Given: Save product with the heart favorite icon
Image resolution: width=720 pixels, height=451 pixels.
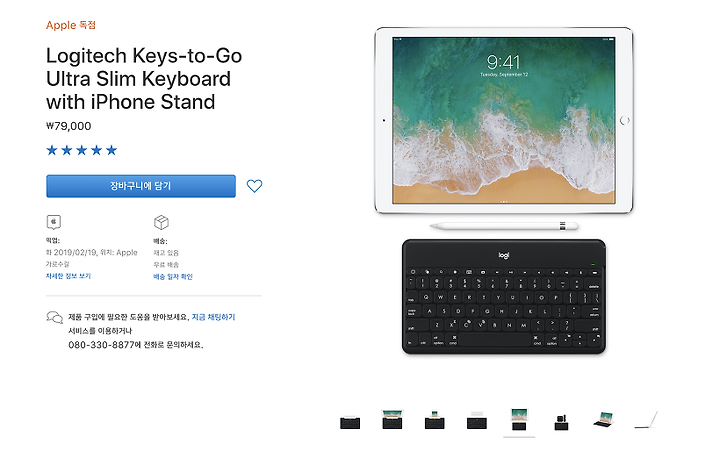Looking at the screenshot, I should pyautogui.click(x=254, y=186).
